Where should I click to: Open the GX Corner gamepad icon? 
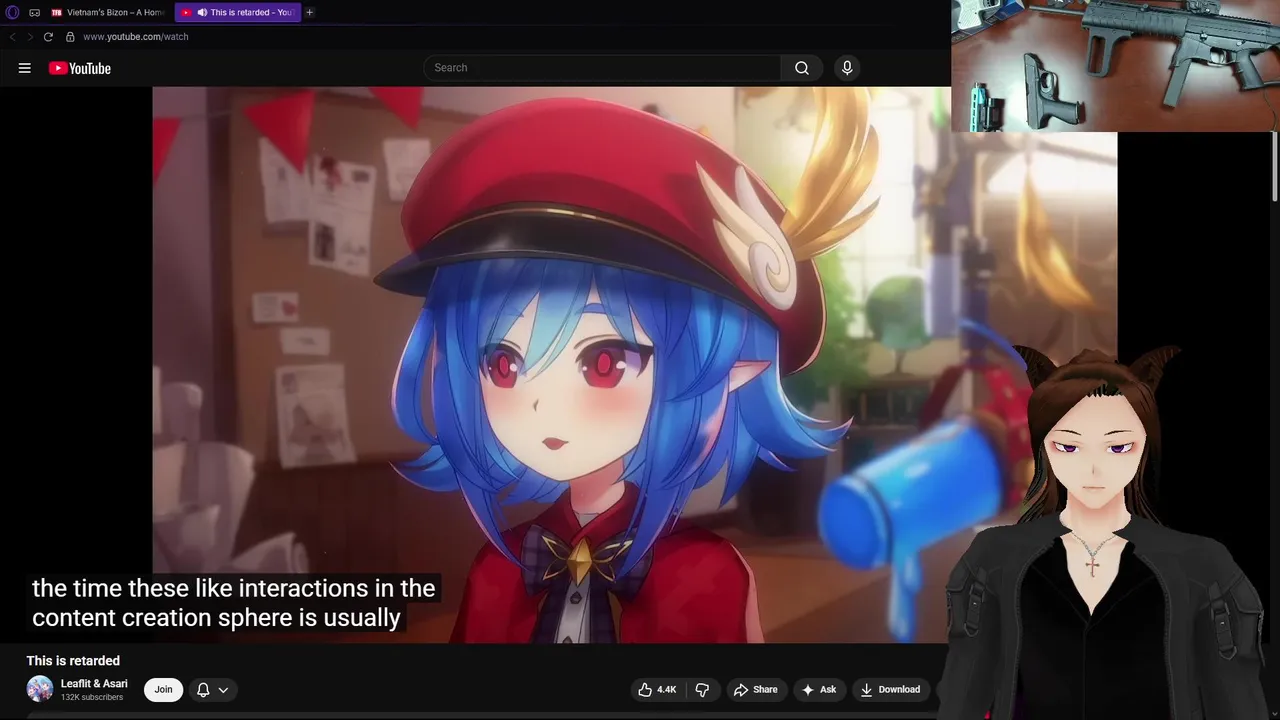pyautogui.click(x=34, y=12)
